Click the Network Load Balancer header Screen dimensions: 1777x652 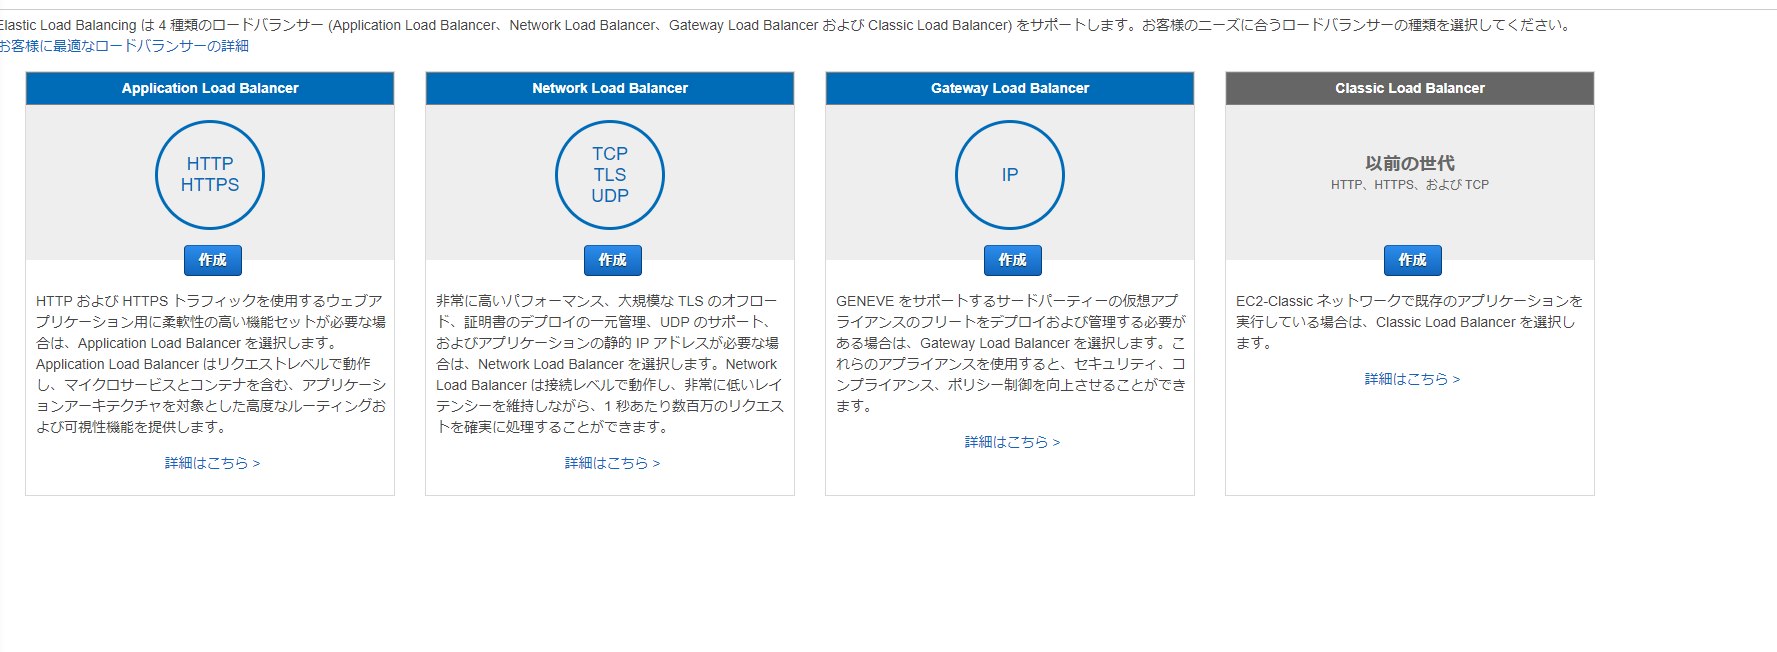point(610,88)
